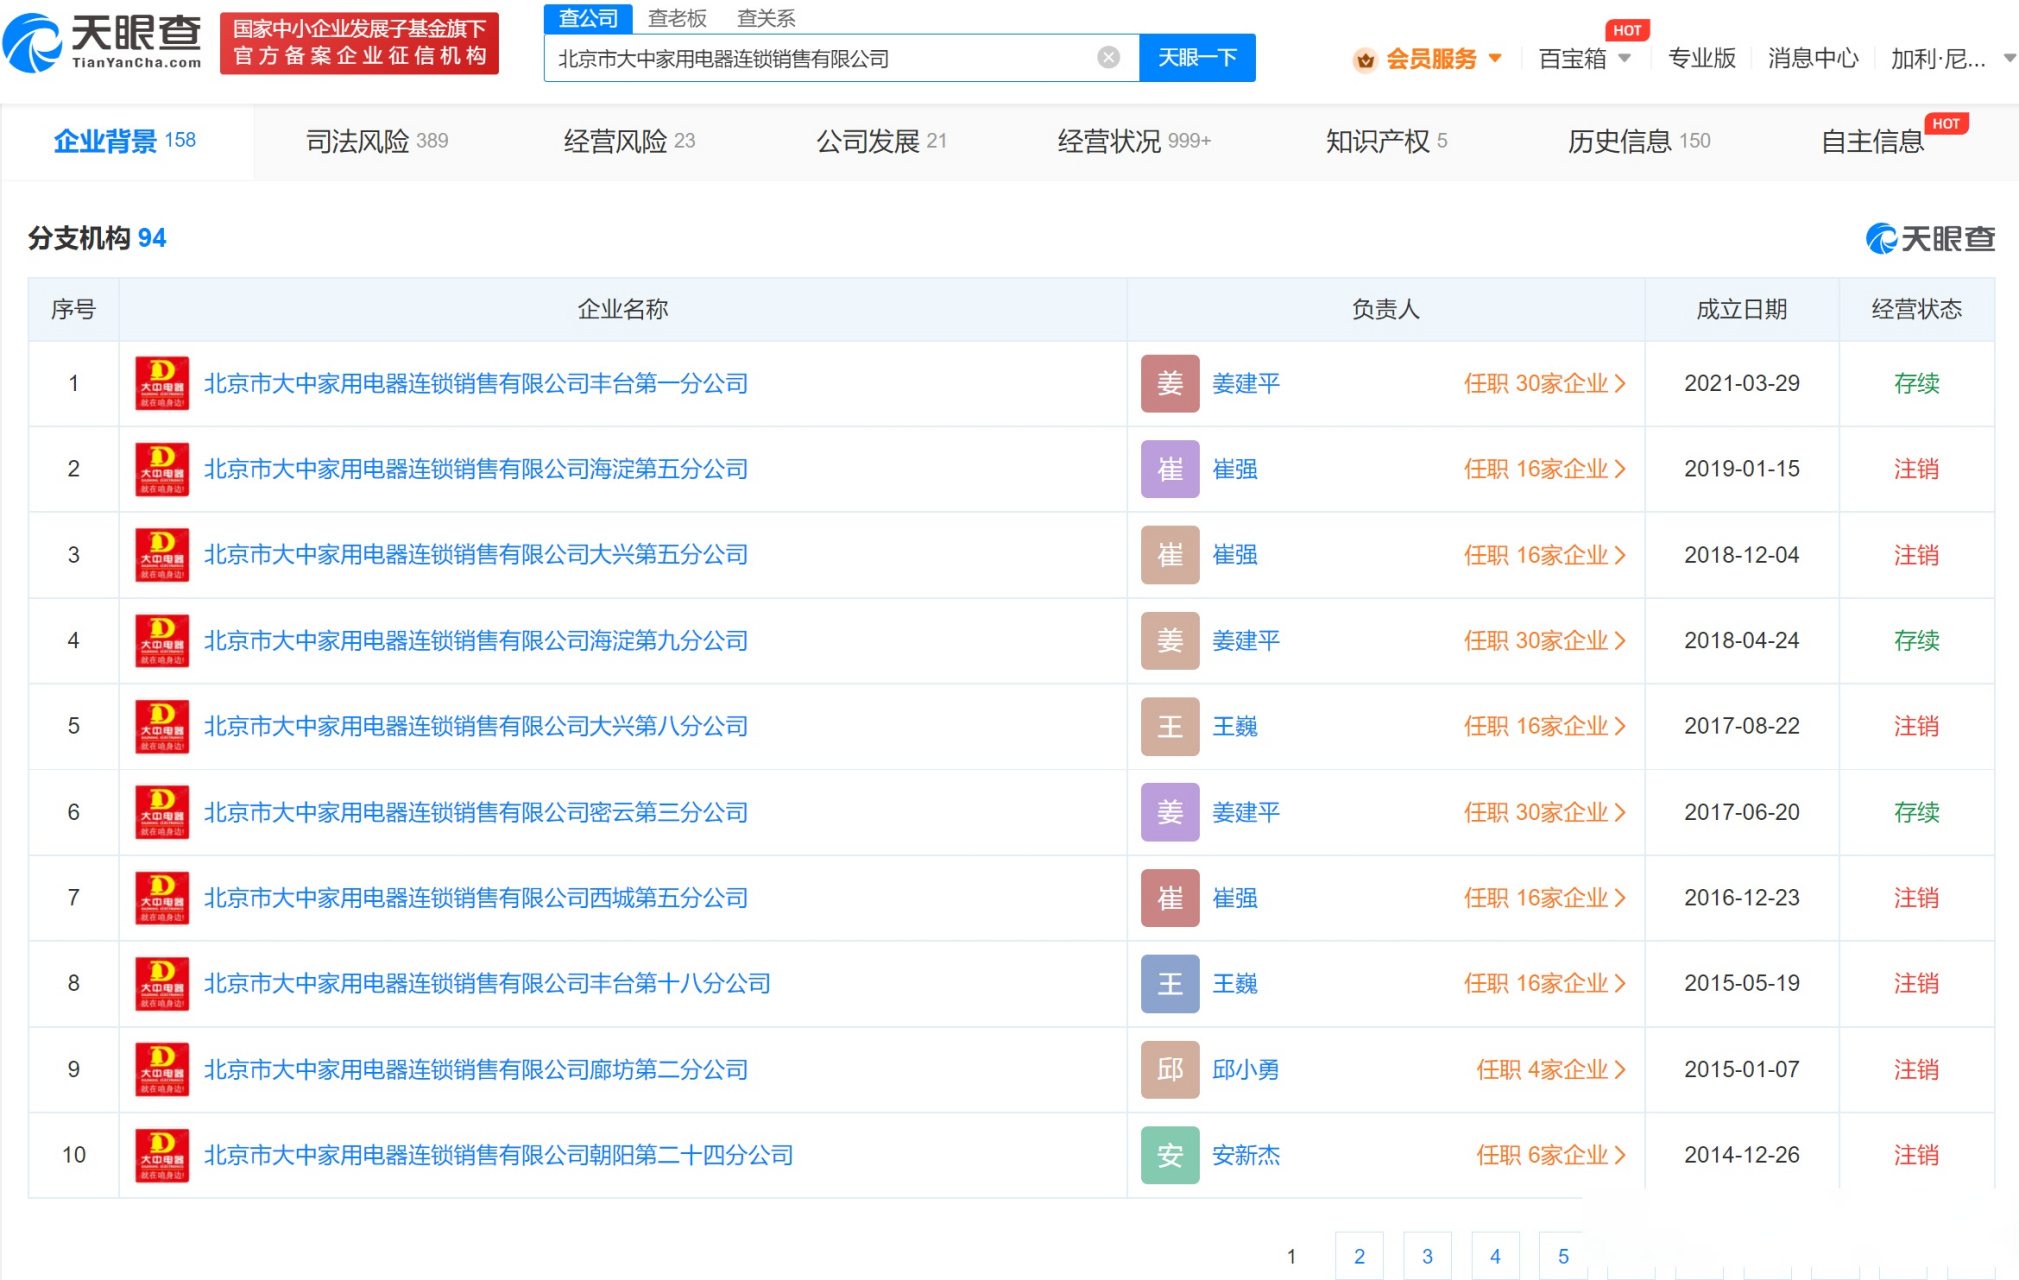2019x1280 pixels.
Task: Switch to 查老板 search tab
Action: click(677, 18)
